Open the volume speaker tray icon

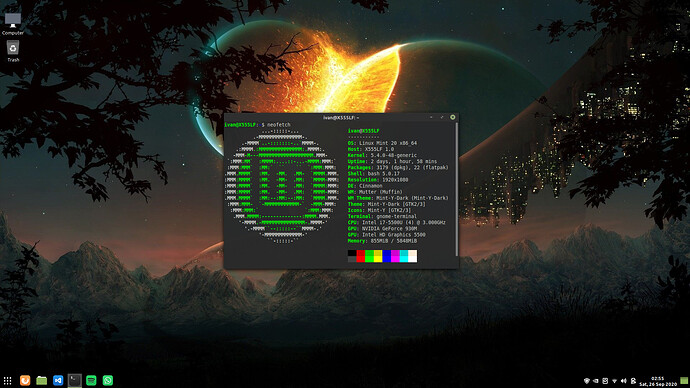(624, 381)
